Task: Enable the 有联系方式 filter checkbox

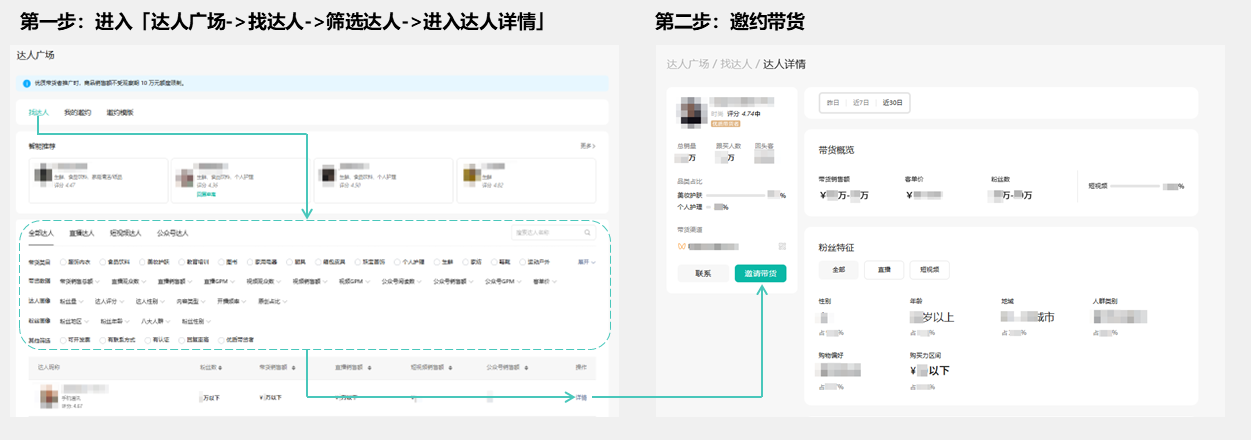Action: pyautogui.click(x=102, y=339)
